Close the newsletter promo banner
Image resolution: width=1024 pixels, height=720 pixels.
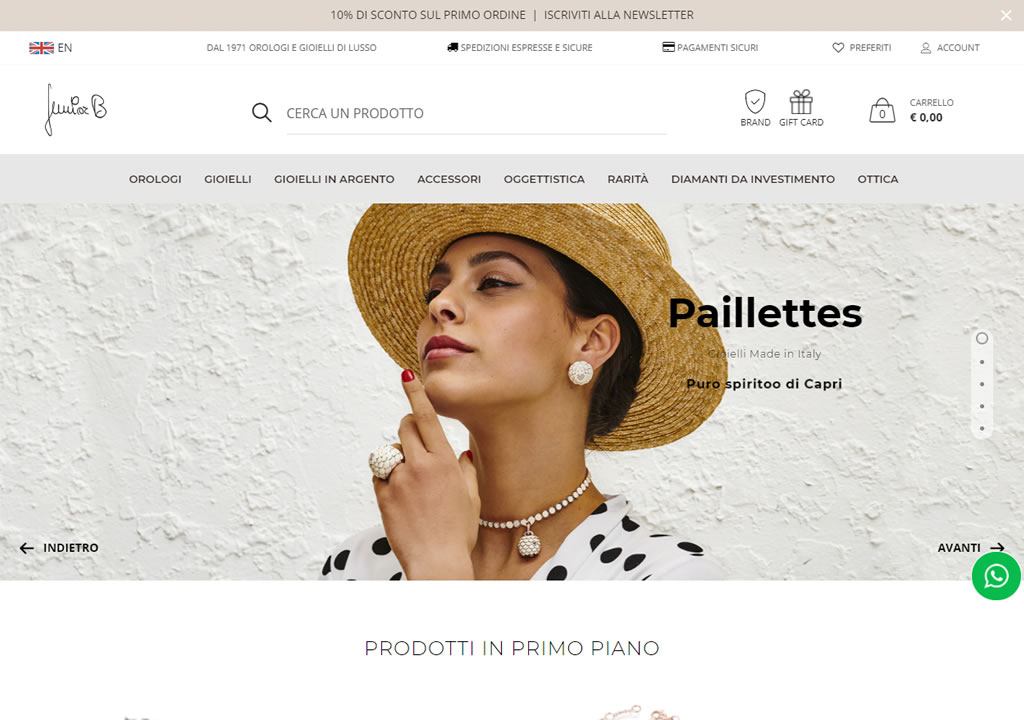(1006, 15)
